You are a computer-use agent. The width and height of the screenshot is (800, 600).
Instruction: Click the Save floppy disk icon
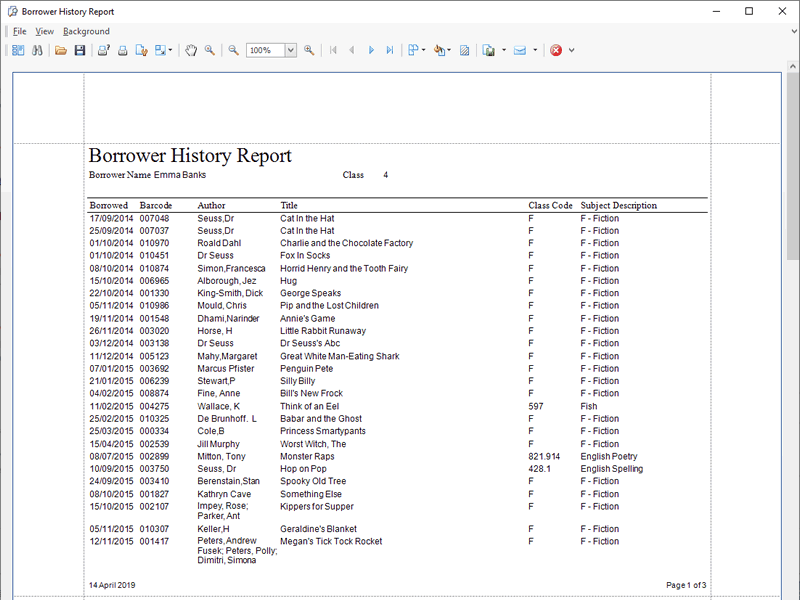pyautogui.click(x=79, y=50)
